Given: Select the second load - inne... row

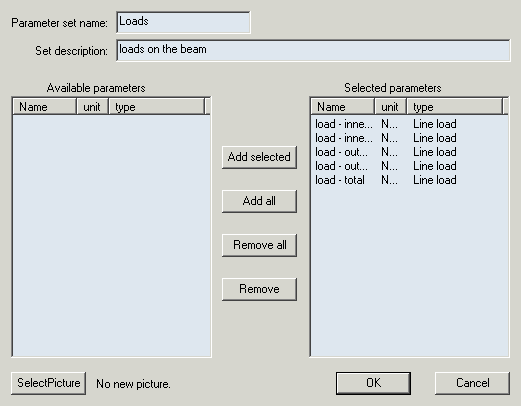Looking at the screenshot, I should coord(409,138).
